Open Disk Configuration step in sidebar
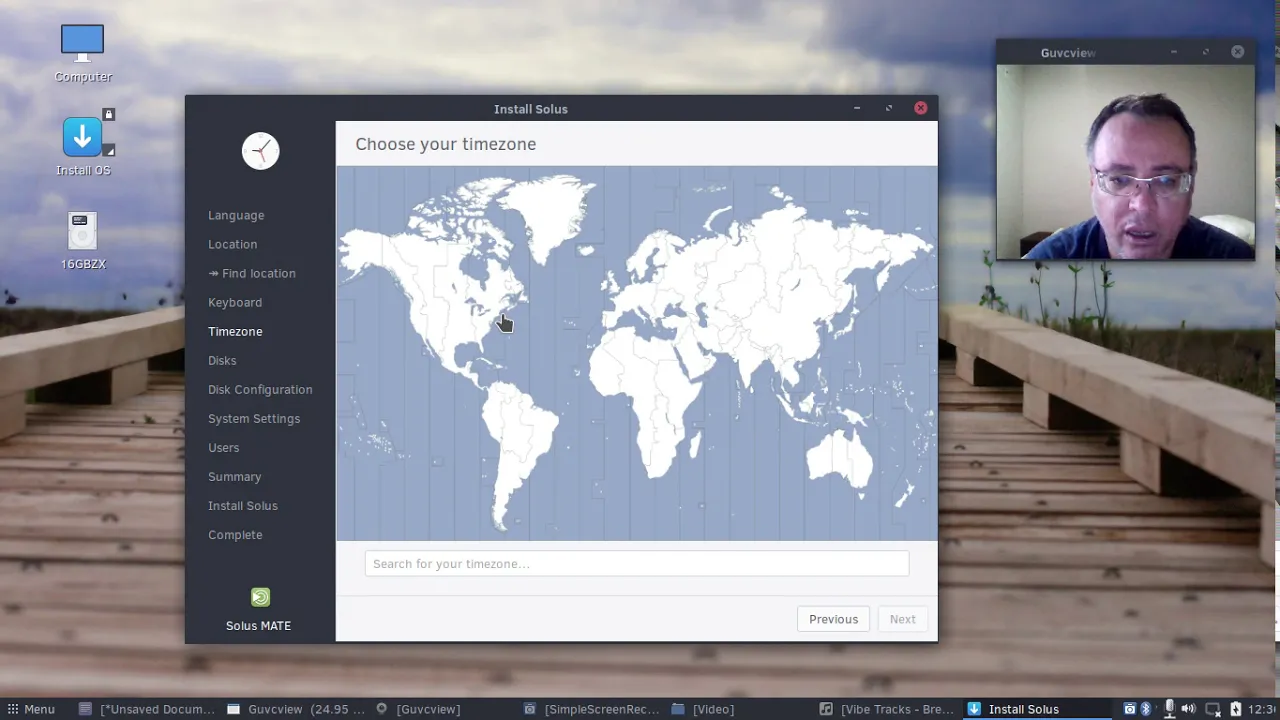Image resolution: width=1280 pixels, height=720 pixels. 260,389
